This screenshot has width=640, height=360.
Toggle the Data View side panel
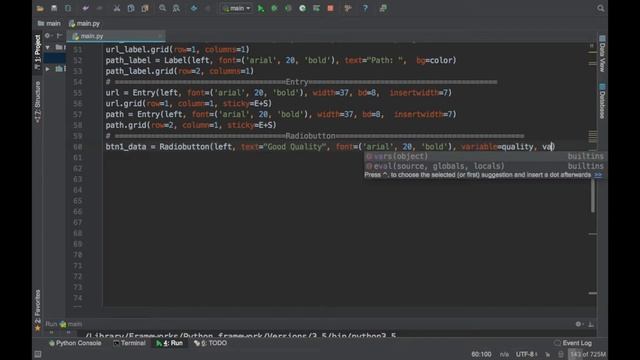(x=602, y=53)
